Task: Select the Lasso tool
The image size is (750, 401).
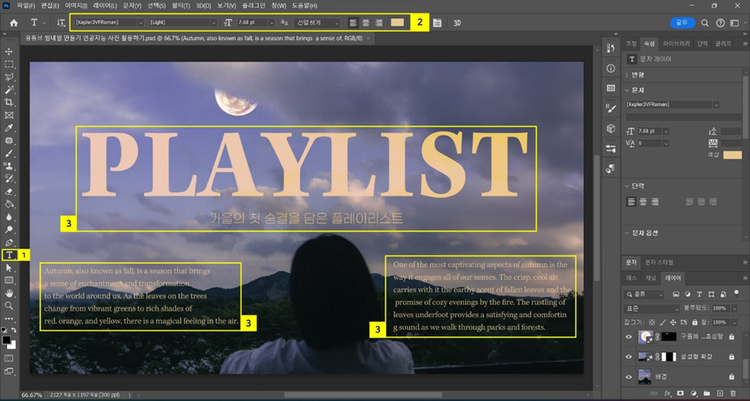Action: (9, 77)
